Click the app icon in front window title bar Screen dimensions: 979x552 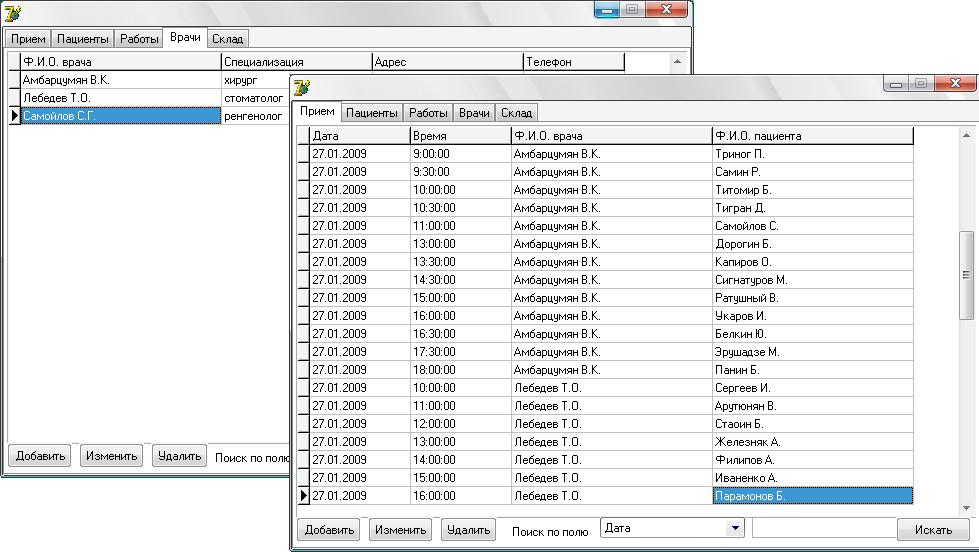coord(301,87)
